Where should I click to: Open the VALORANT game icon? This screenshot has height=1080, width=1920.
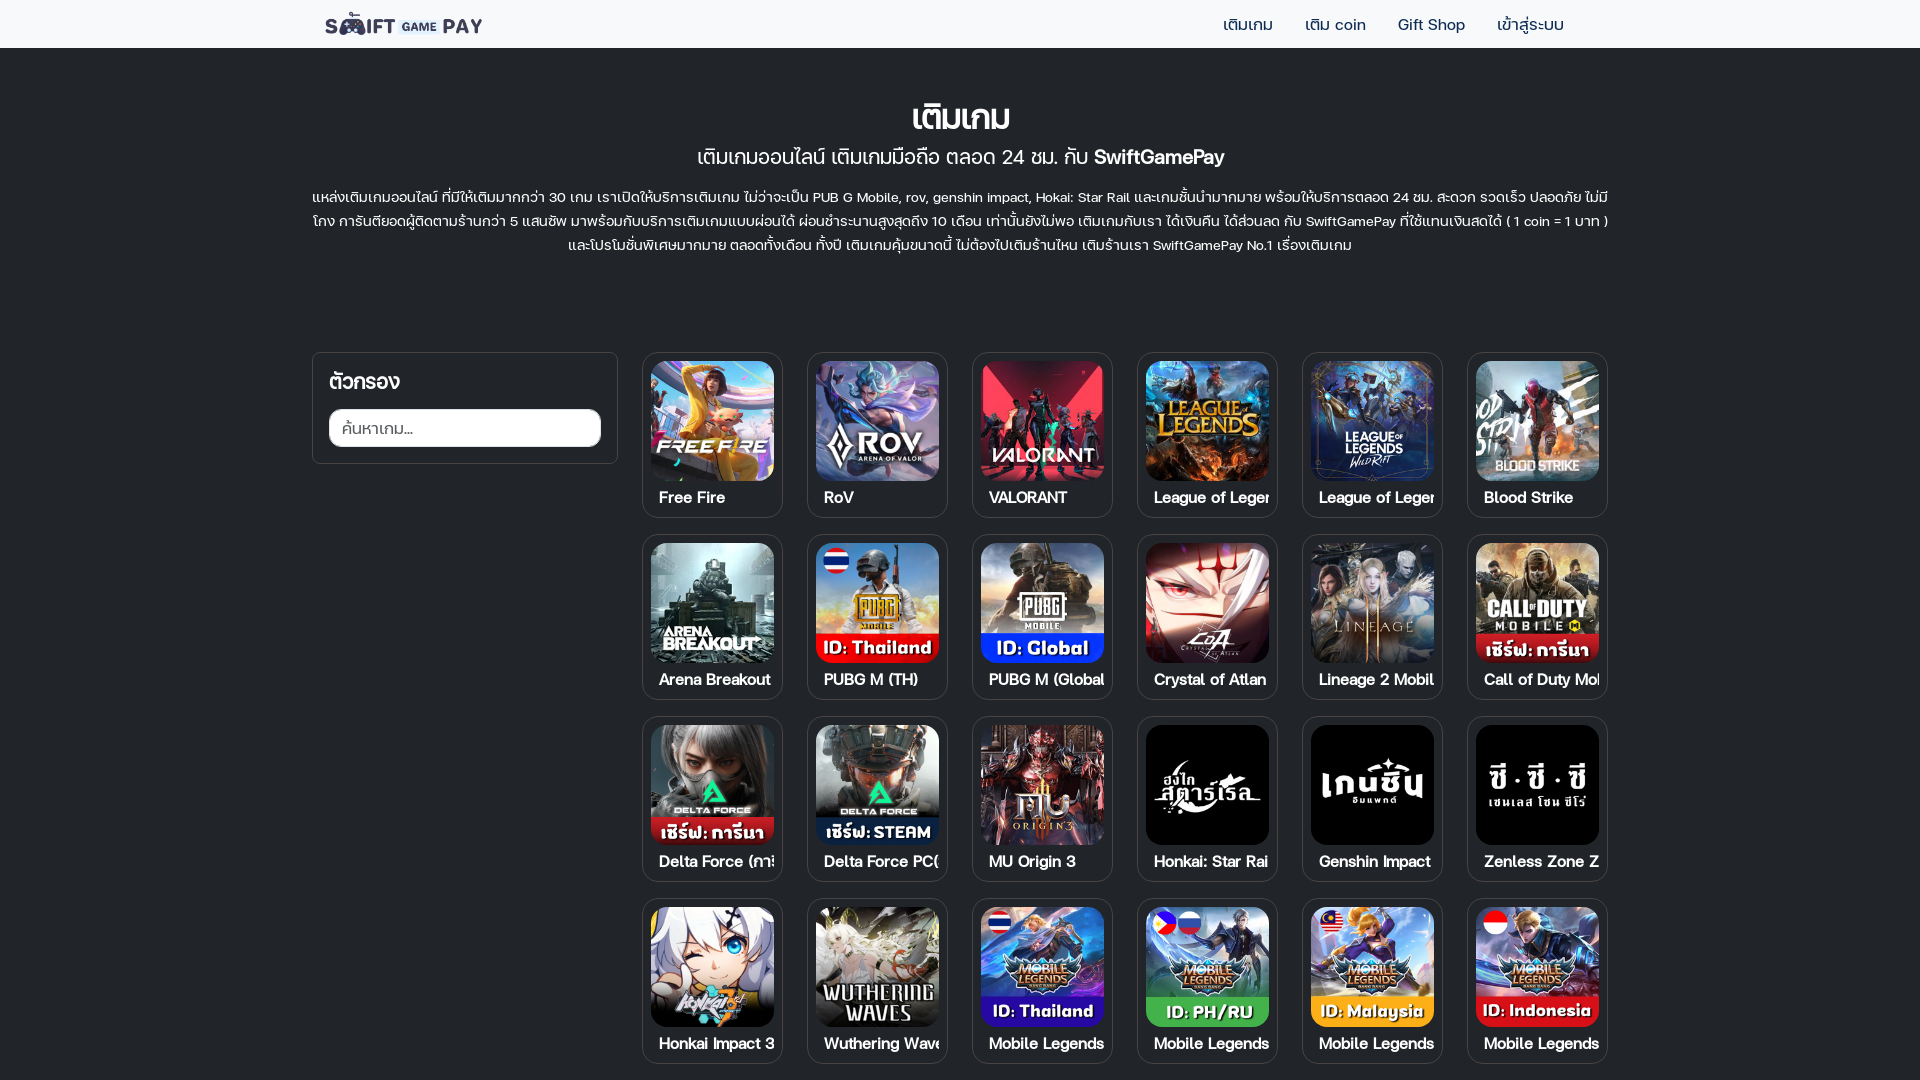[x=1042, y=421]
